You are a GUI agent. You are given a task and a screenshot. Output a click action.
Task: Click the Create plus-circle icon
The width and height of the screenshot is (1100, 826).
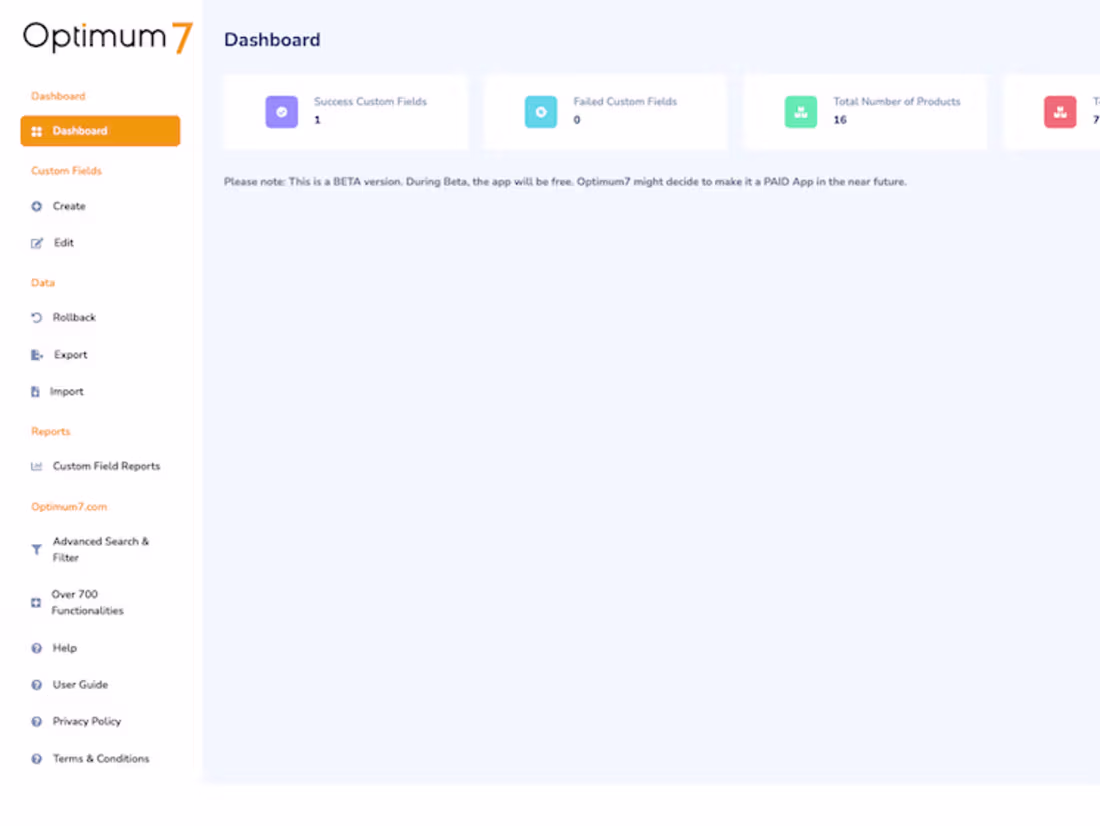pos(36,206)
